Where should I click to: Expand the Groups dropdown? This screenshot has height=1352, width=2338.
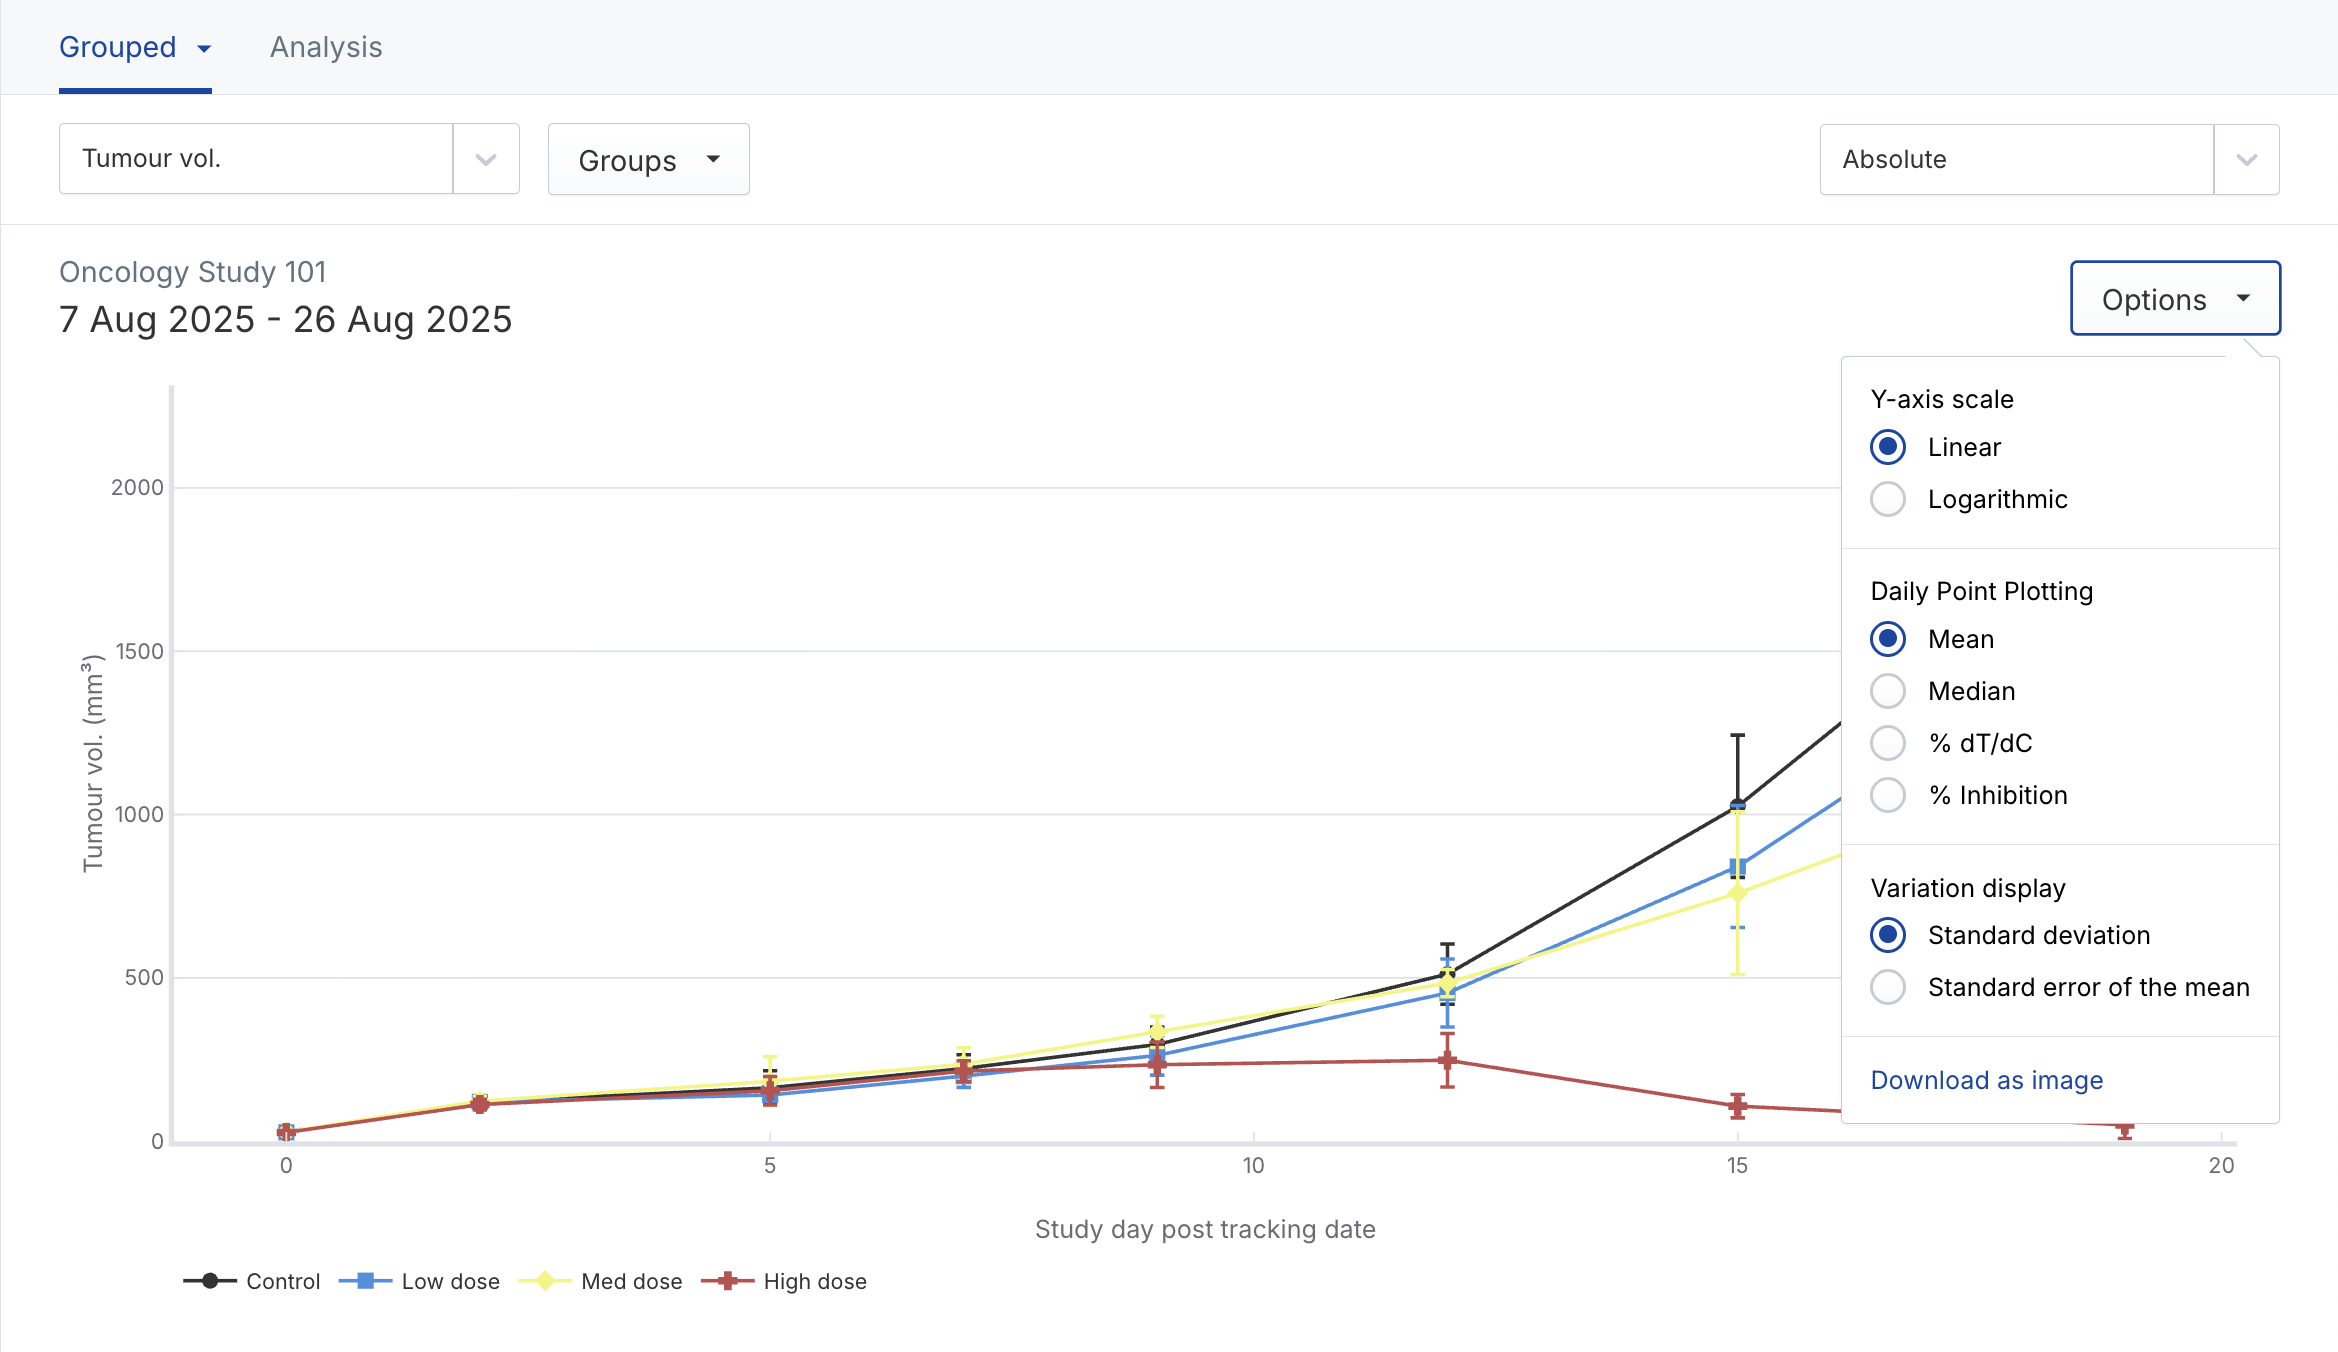648,160
